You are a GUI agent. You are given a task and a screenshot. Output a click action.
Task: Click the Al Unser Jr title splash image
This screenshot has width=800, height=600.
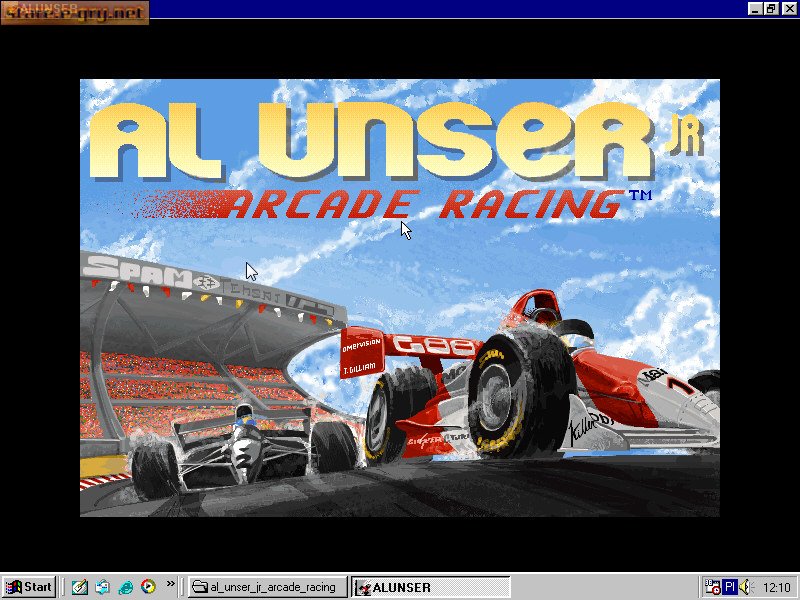[x=400, y=298]
